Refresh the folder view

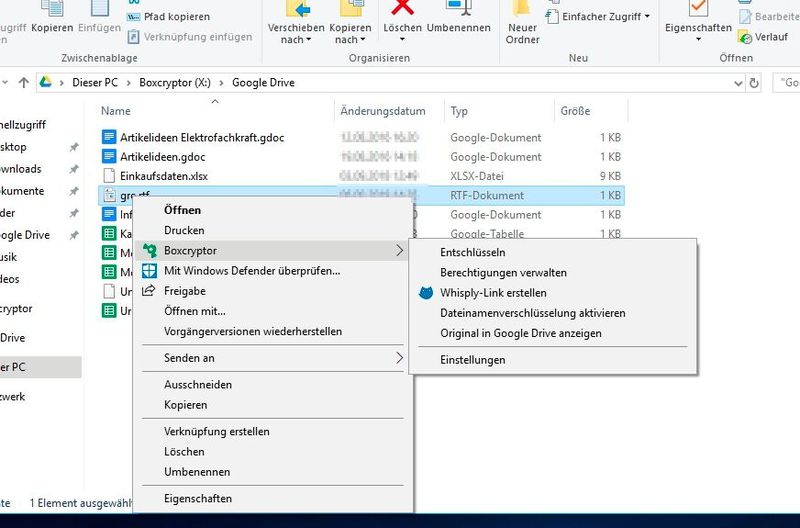click(x=754, y=83)
